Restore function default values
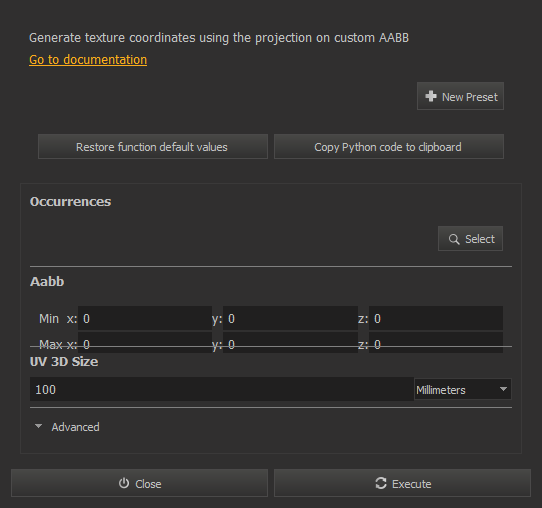 coord(153,147)
